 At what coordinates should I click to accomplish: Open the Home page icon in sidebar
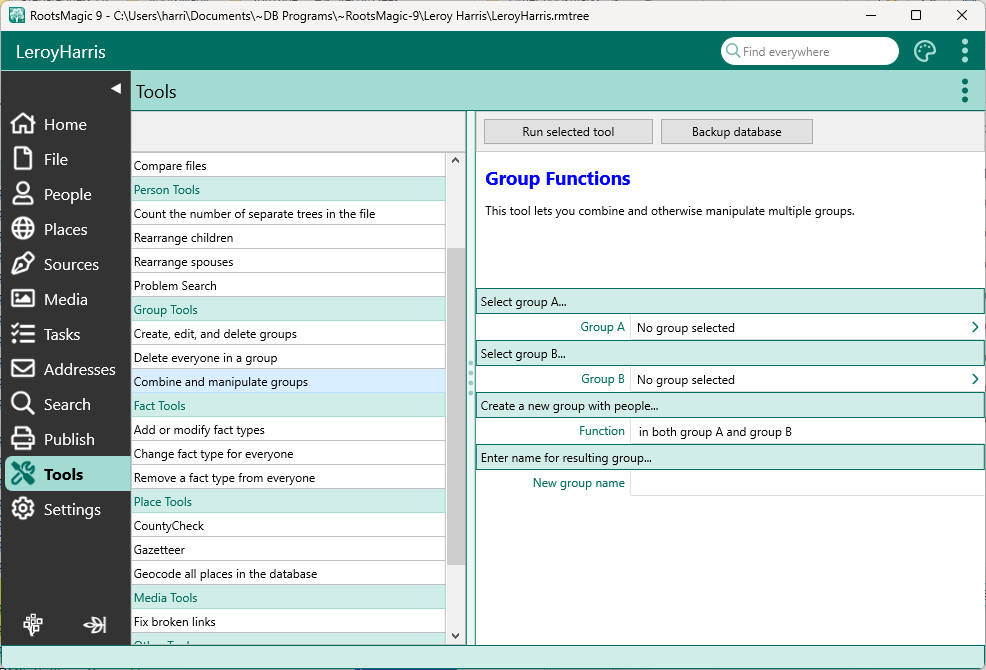23,125
